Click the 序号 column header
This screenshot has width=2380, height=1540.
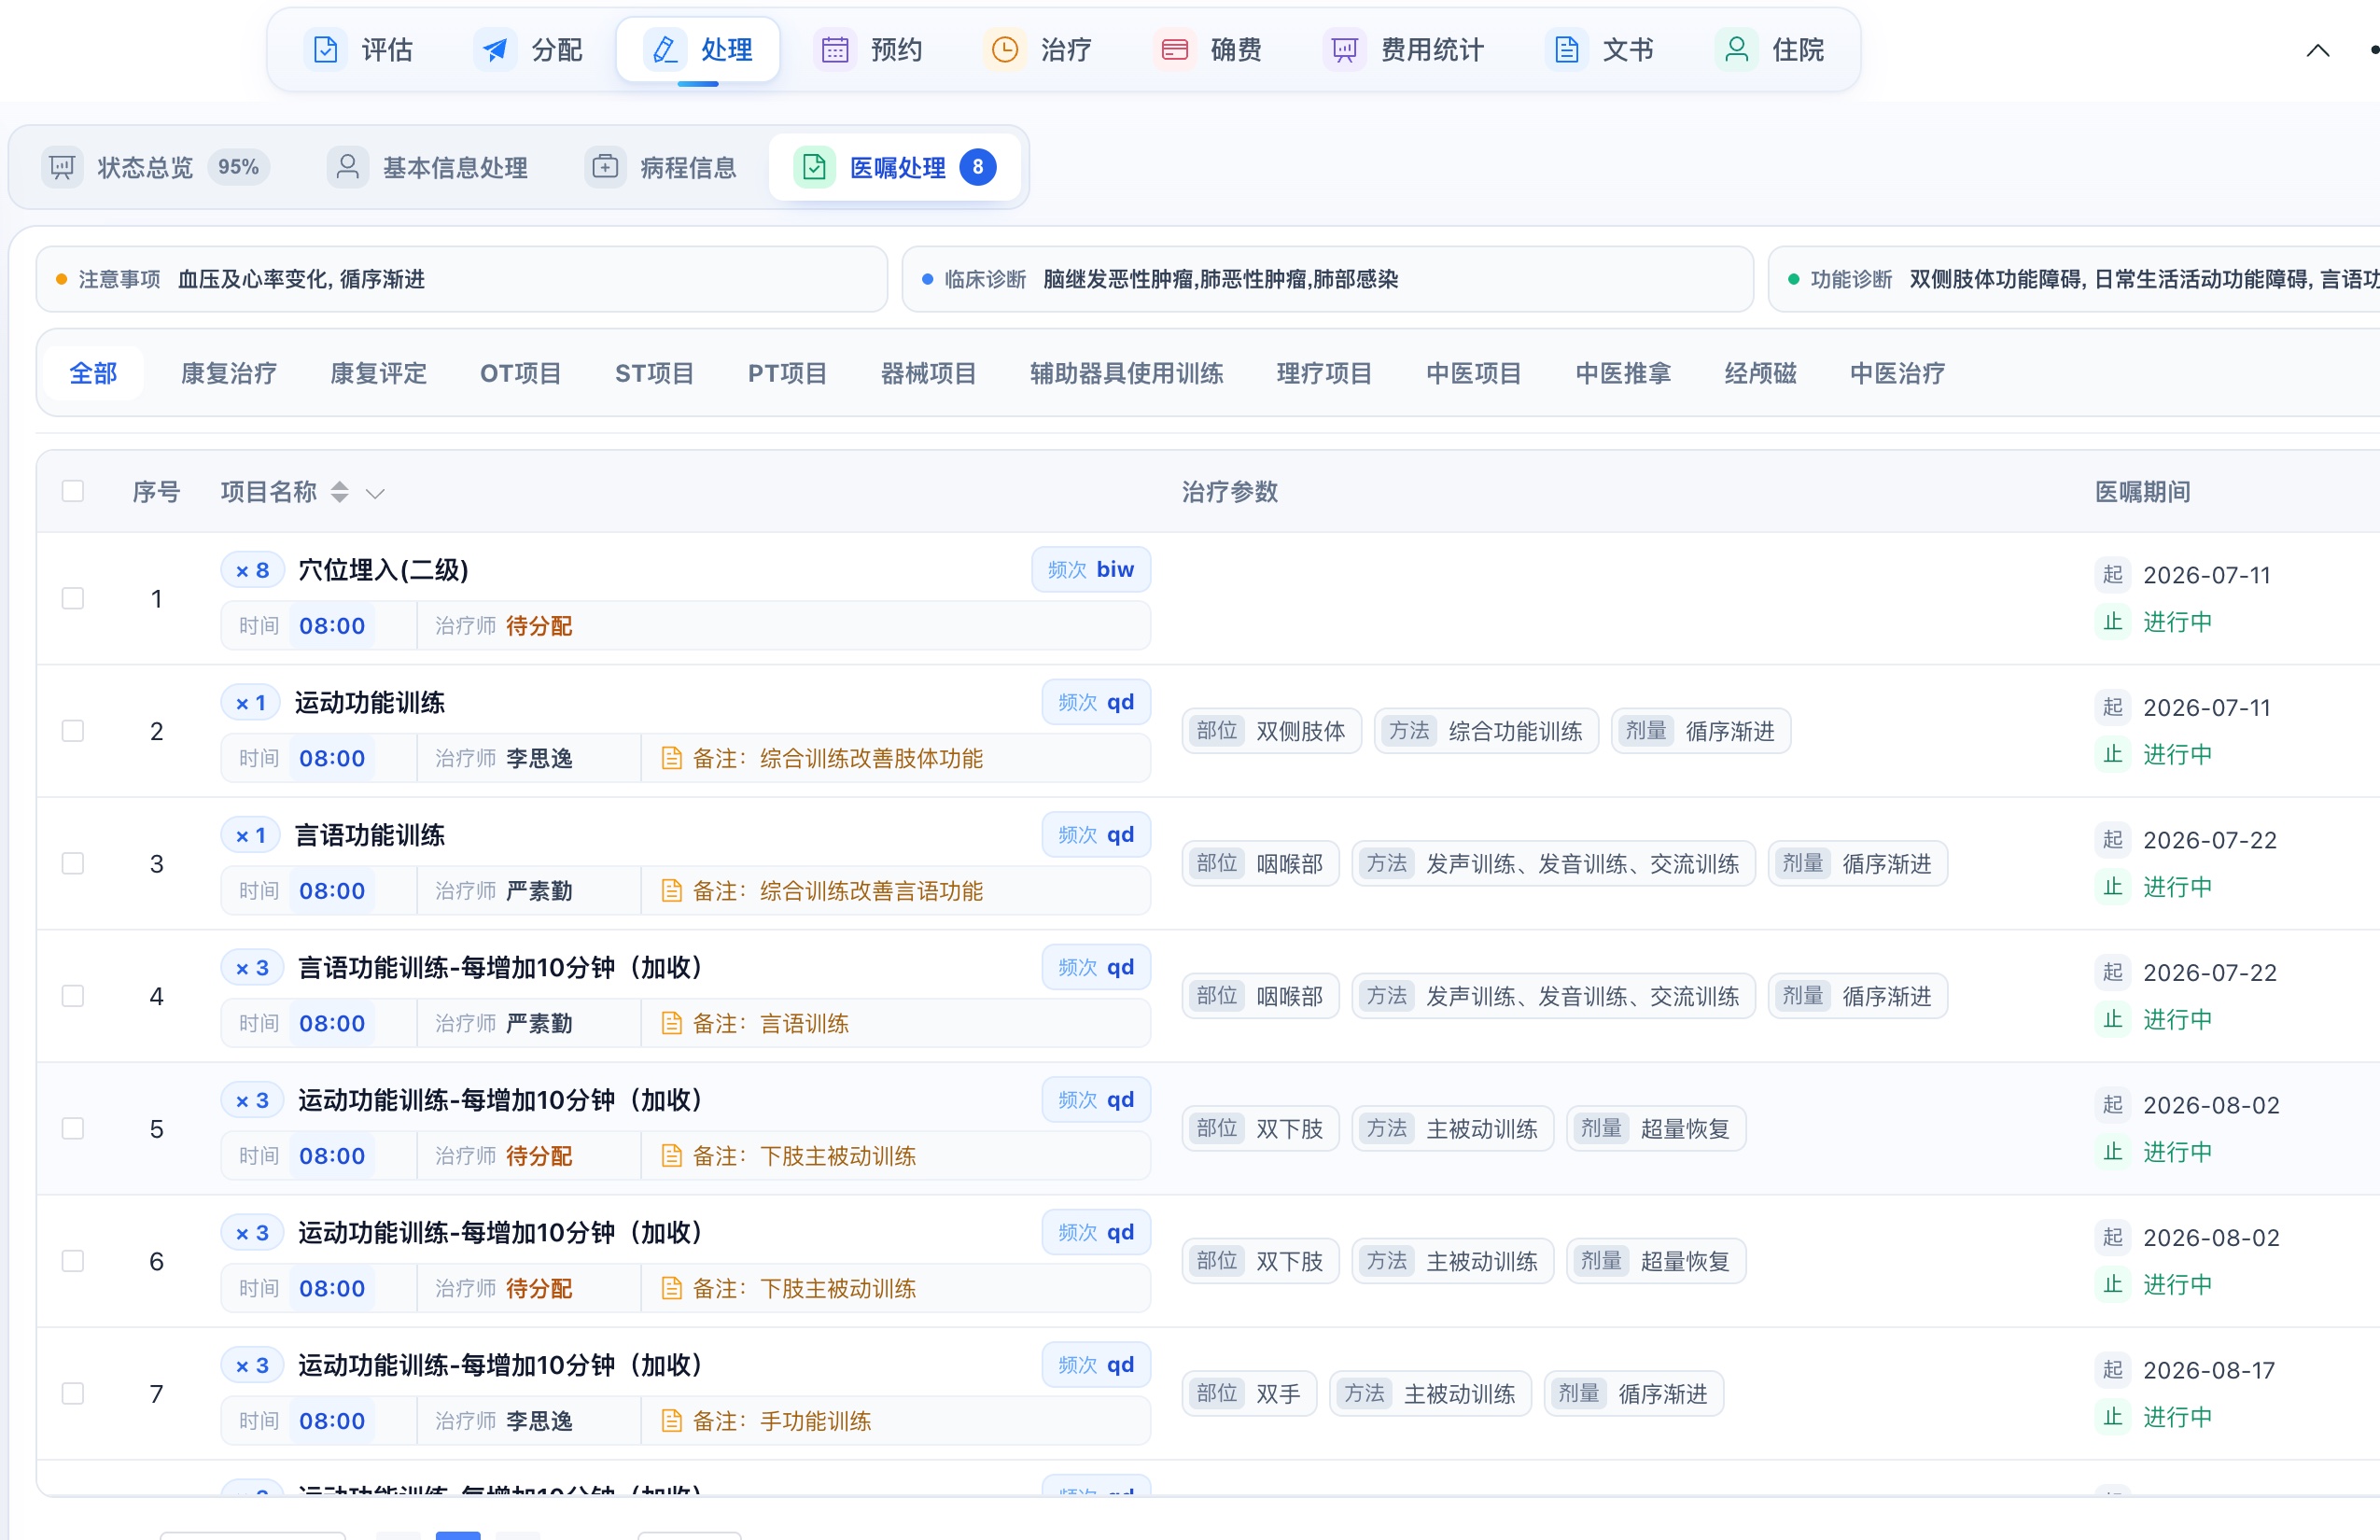coord(156,491)
